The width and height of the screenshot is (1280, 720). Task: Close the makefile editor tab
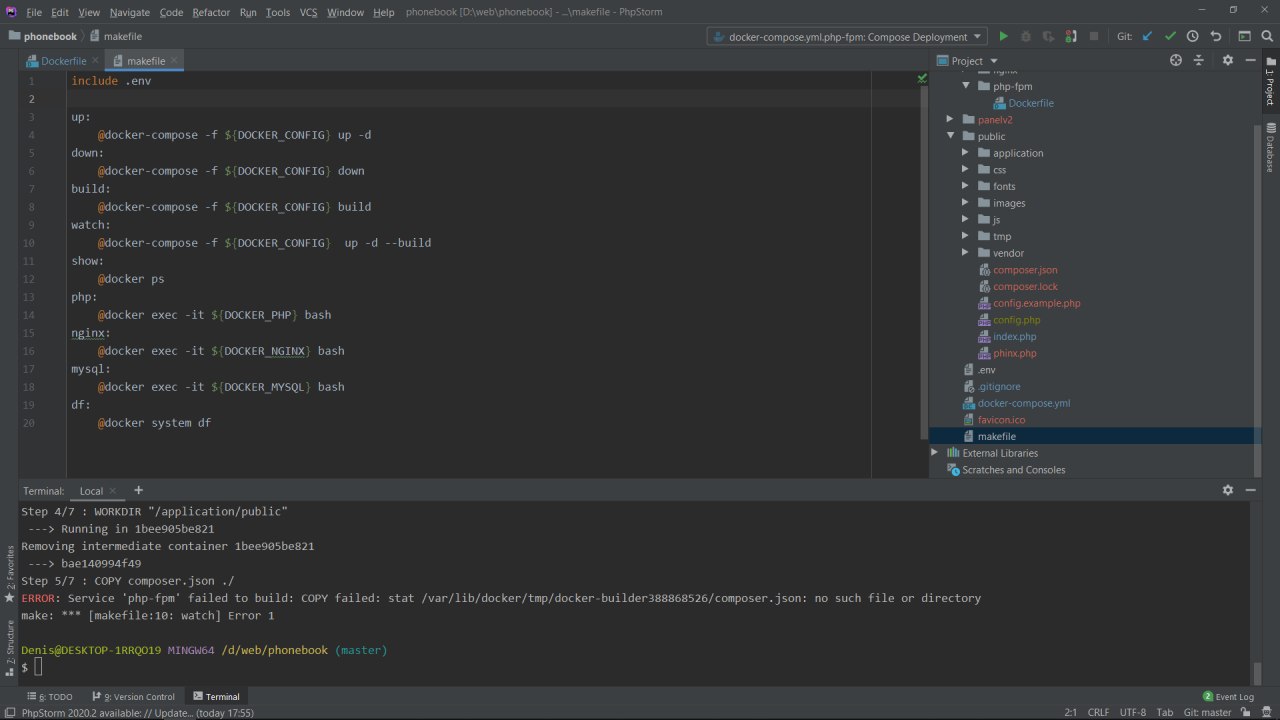coord(174,61)
